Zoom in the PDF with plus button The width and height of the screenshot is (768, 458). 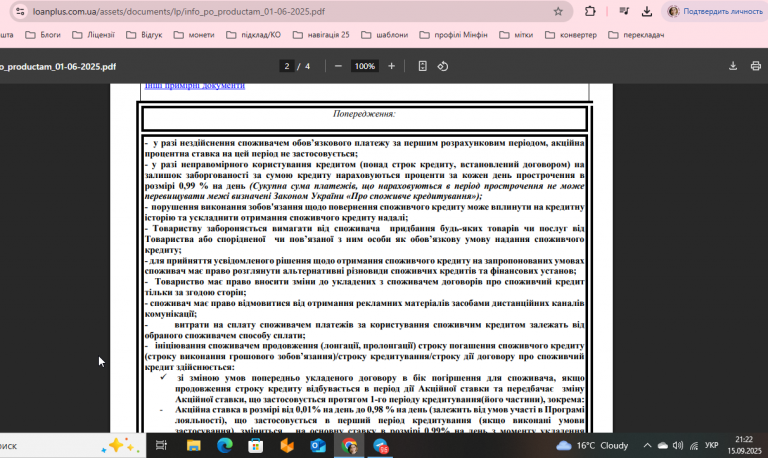click(391, 66)
